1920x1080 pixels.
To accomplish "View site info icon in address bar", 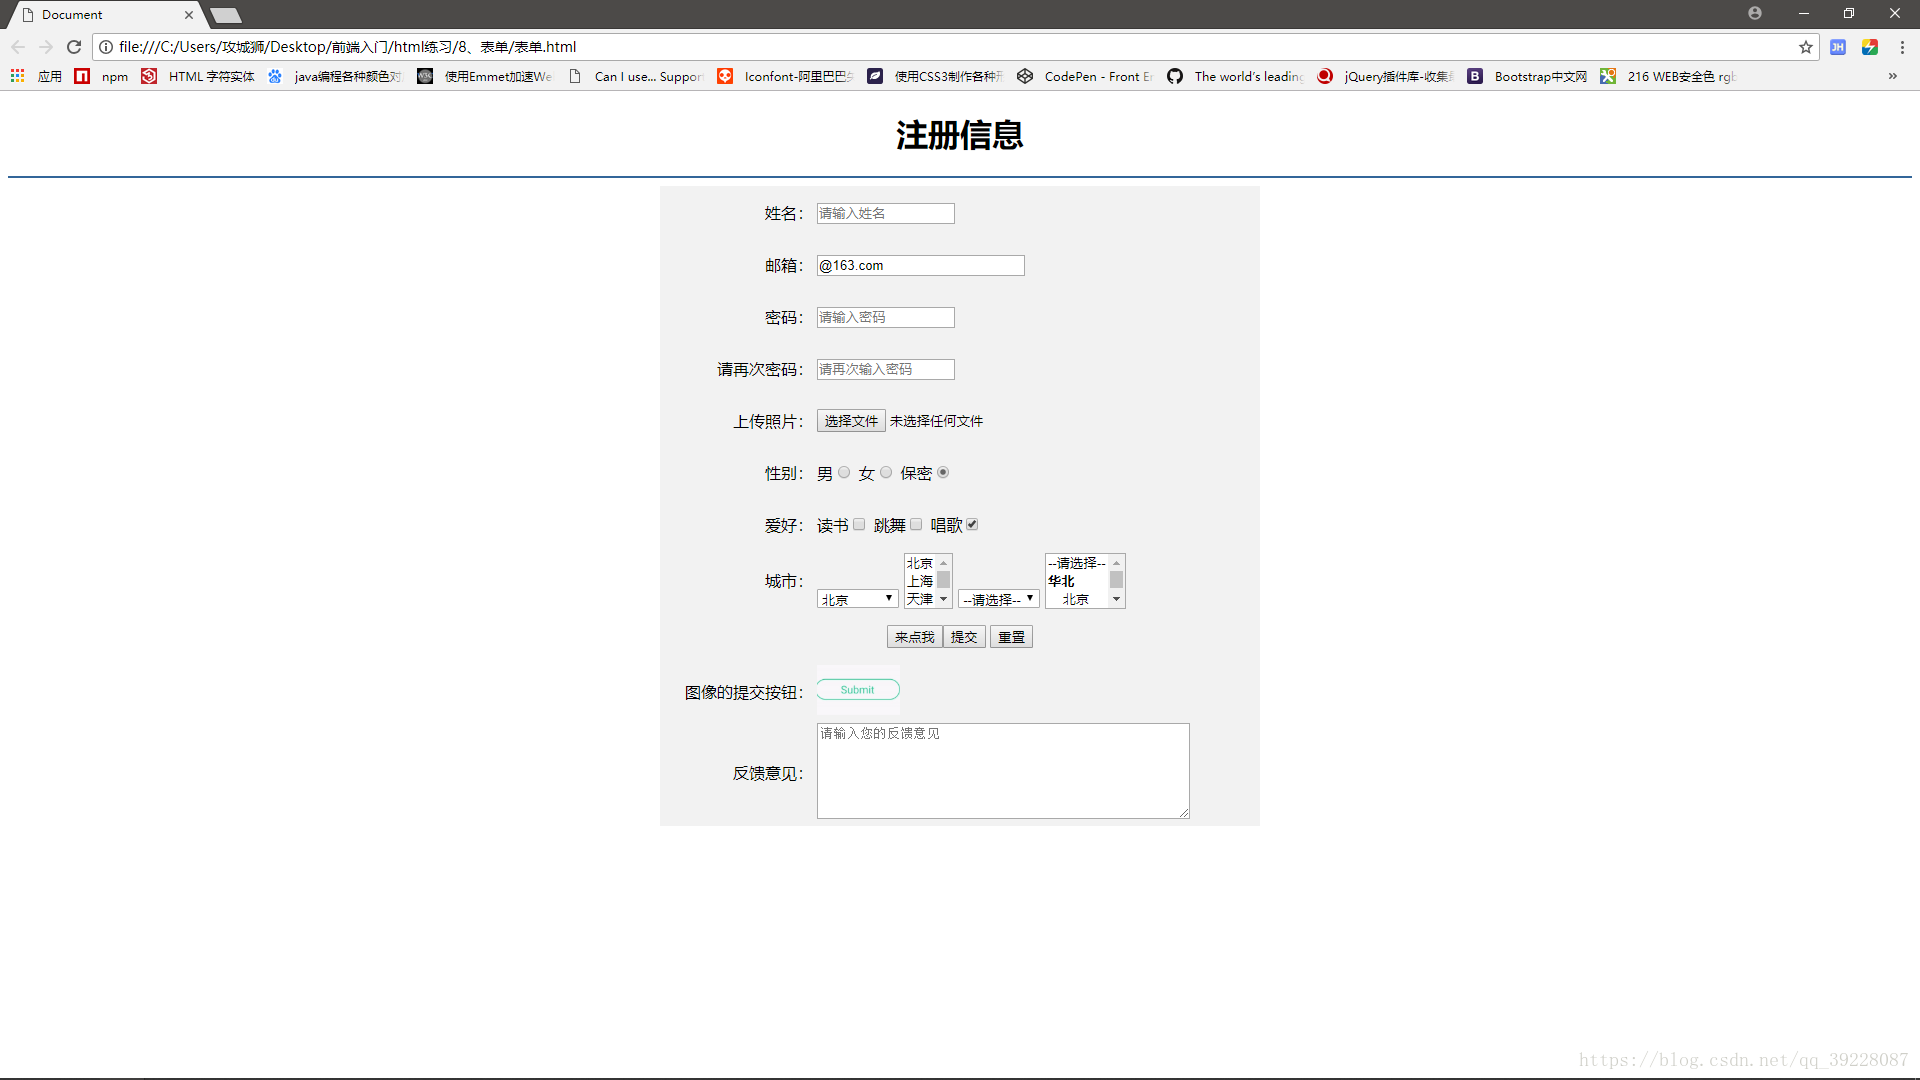I will tap(106, 47).
